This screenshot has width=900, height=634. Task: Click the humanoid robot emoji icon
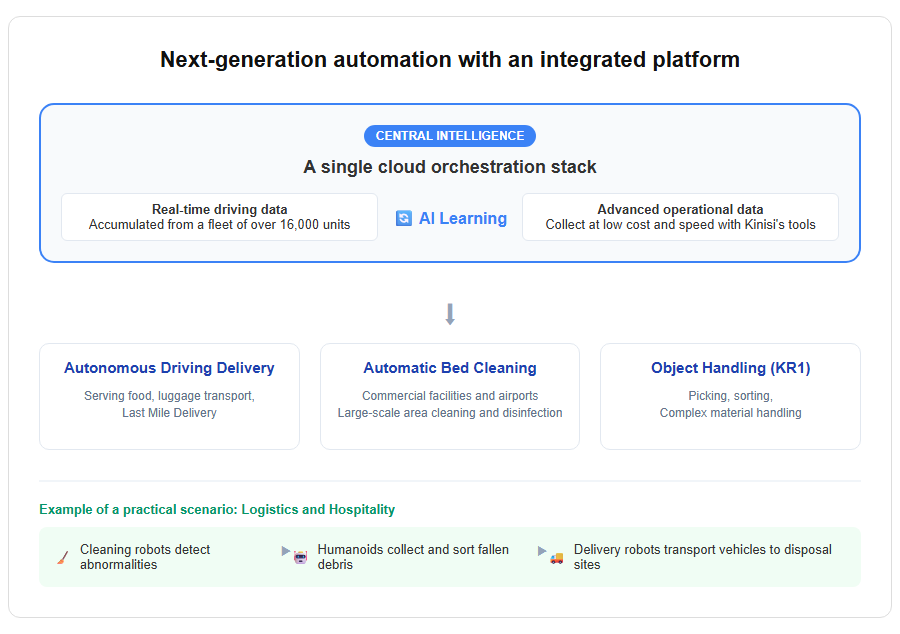(301, 557)
